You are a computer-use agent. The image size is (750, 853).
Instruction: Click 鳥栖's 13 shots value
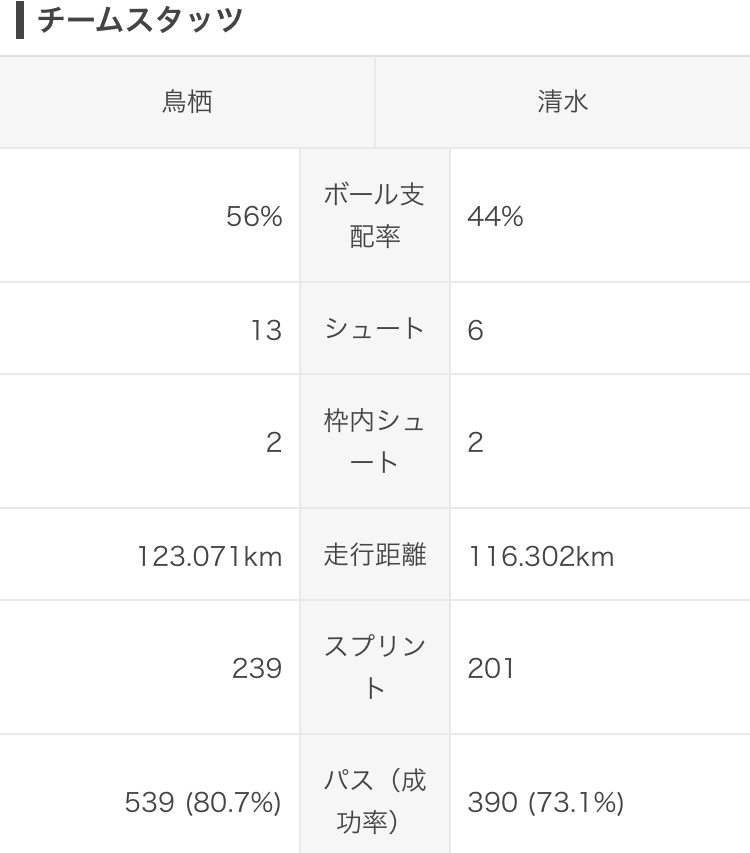pyautogui.click(x=266, y=330)
